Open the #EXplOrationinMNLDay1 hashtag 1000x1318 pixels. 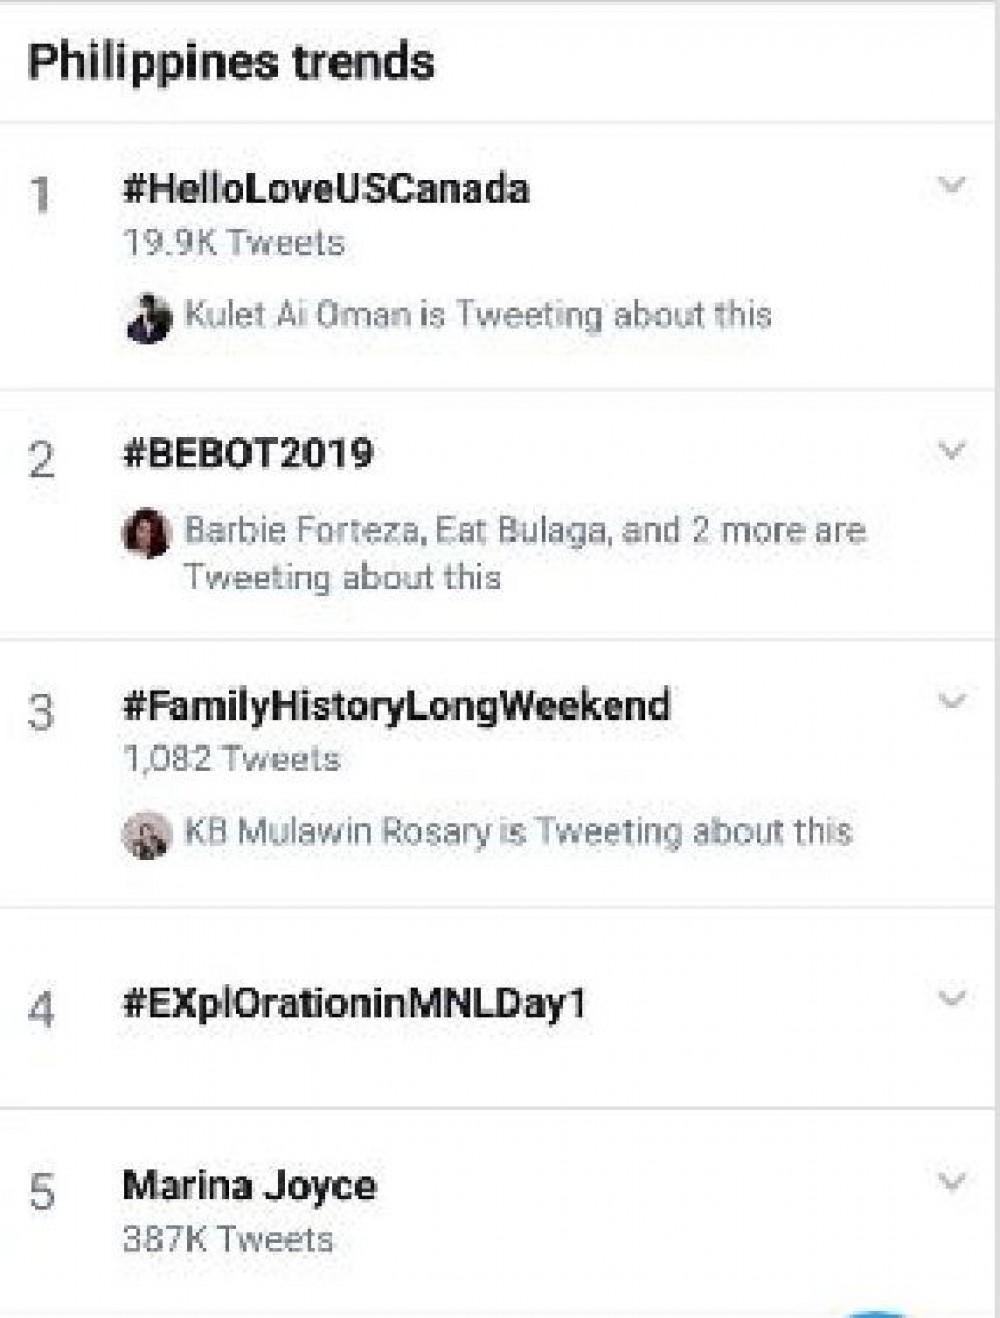[x=353, y=1002]
